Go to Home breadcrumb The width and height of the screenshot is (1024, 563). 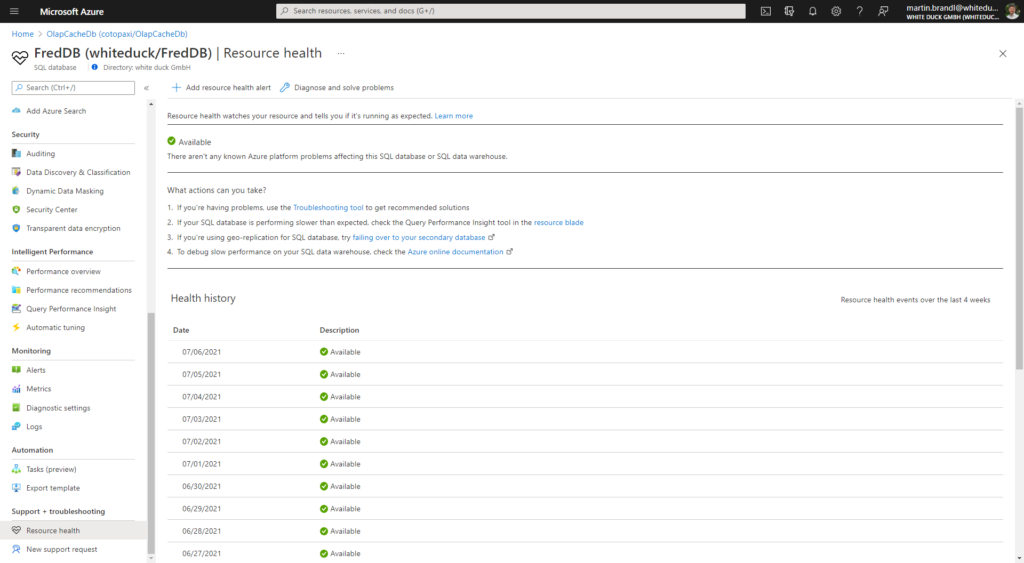(22, 34)
